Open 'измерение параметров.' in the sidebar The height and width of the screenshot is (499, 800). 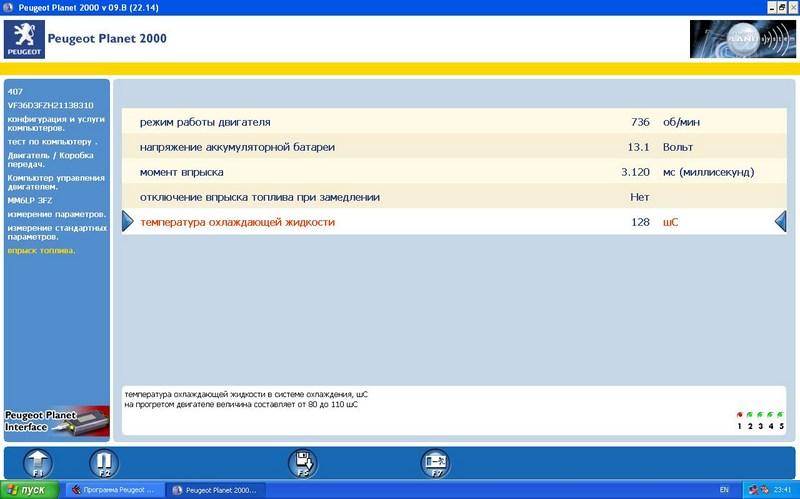pyautogui.click(x=57, y=214)
